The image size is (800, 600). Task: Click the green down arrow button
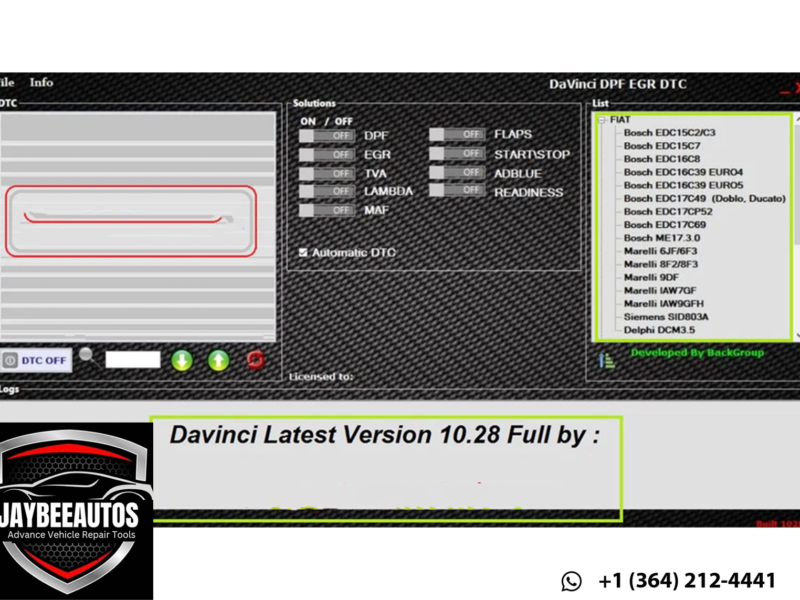[181, 360]
